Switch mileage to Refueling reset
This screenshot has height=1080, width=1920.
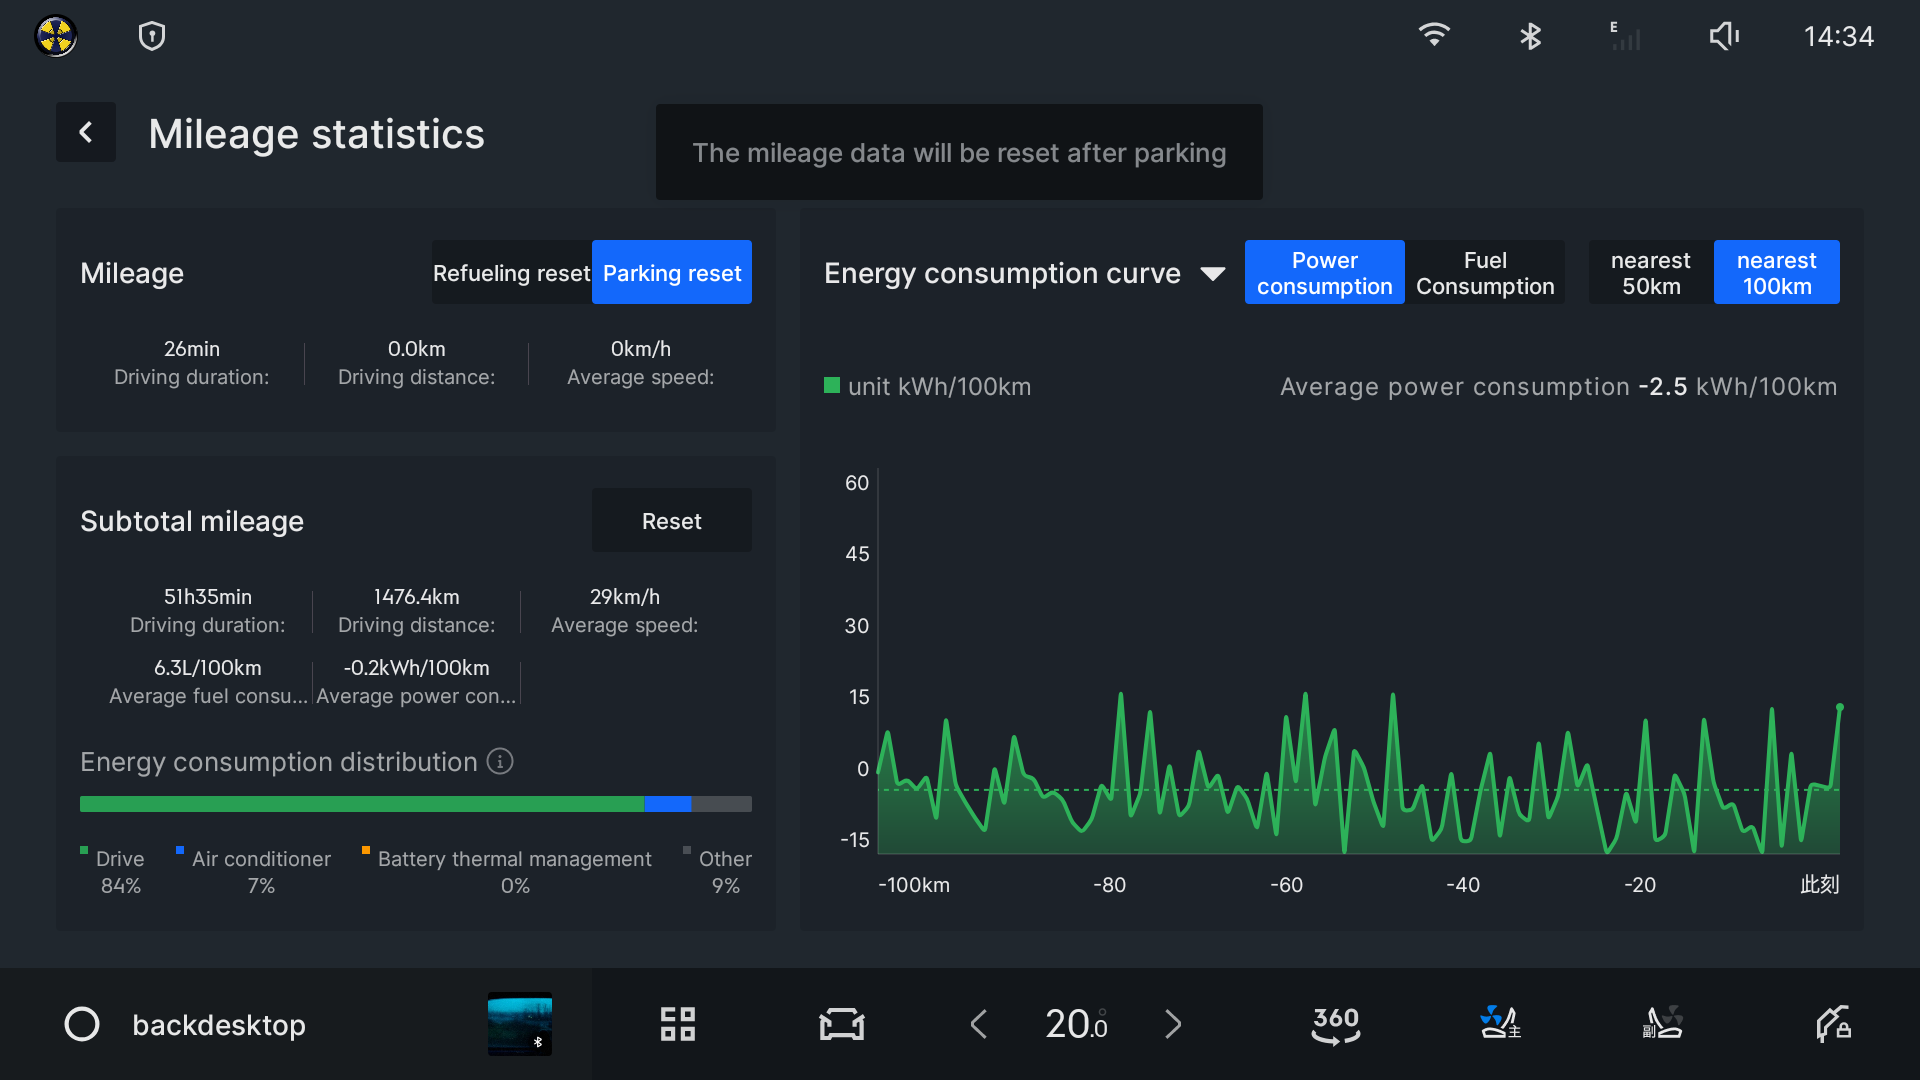click(512, 273)
